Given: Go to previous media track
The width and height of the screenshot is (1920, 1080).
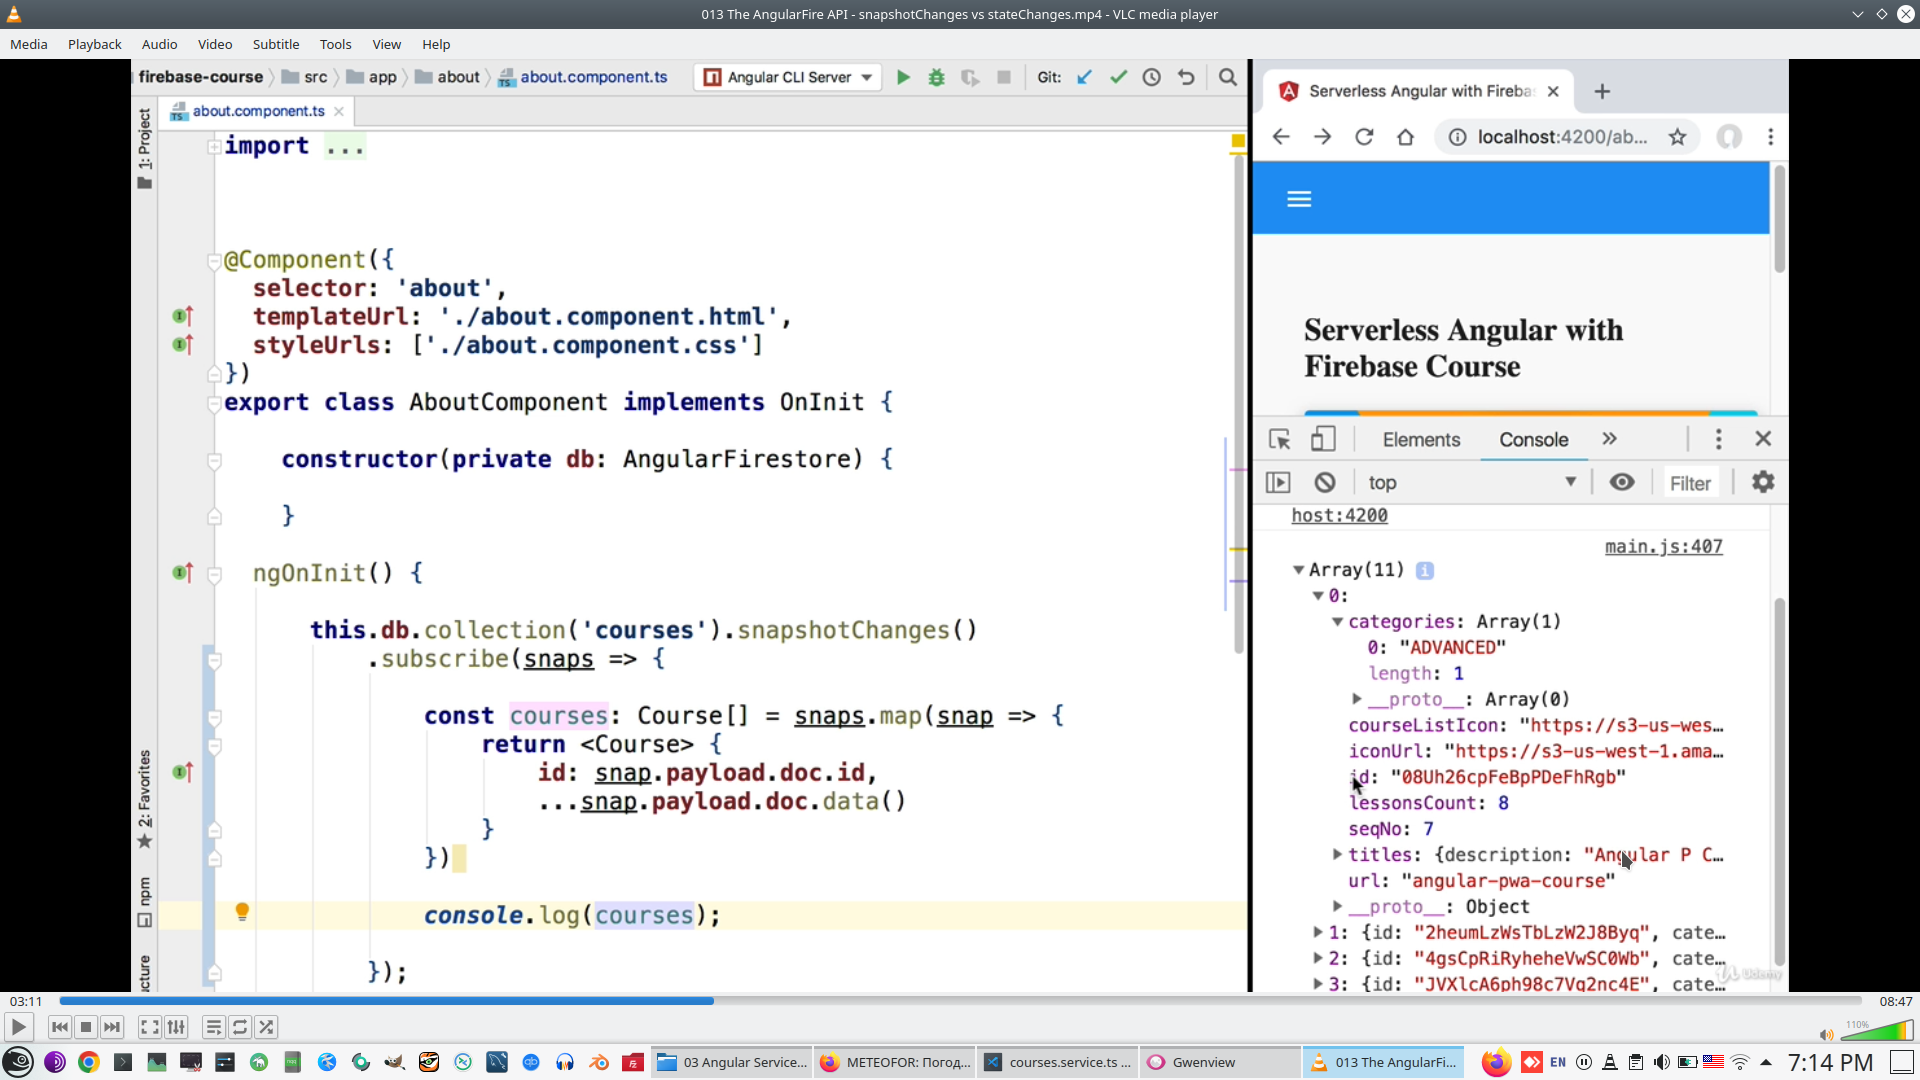Looking at the screenshot, I should coord(60,1027).
